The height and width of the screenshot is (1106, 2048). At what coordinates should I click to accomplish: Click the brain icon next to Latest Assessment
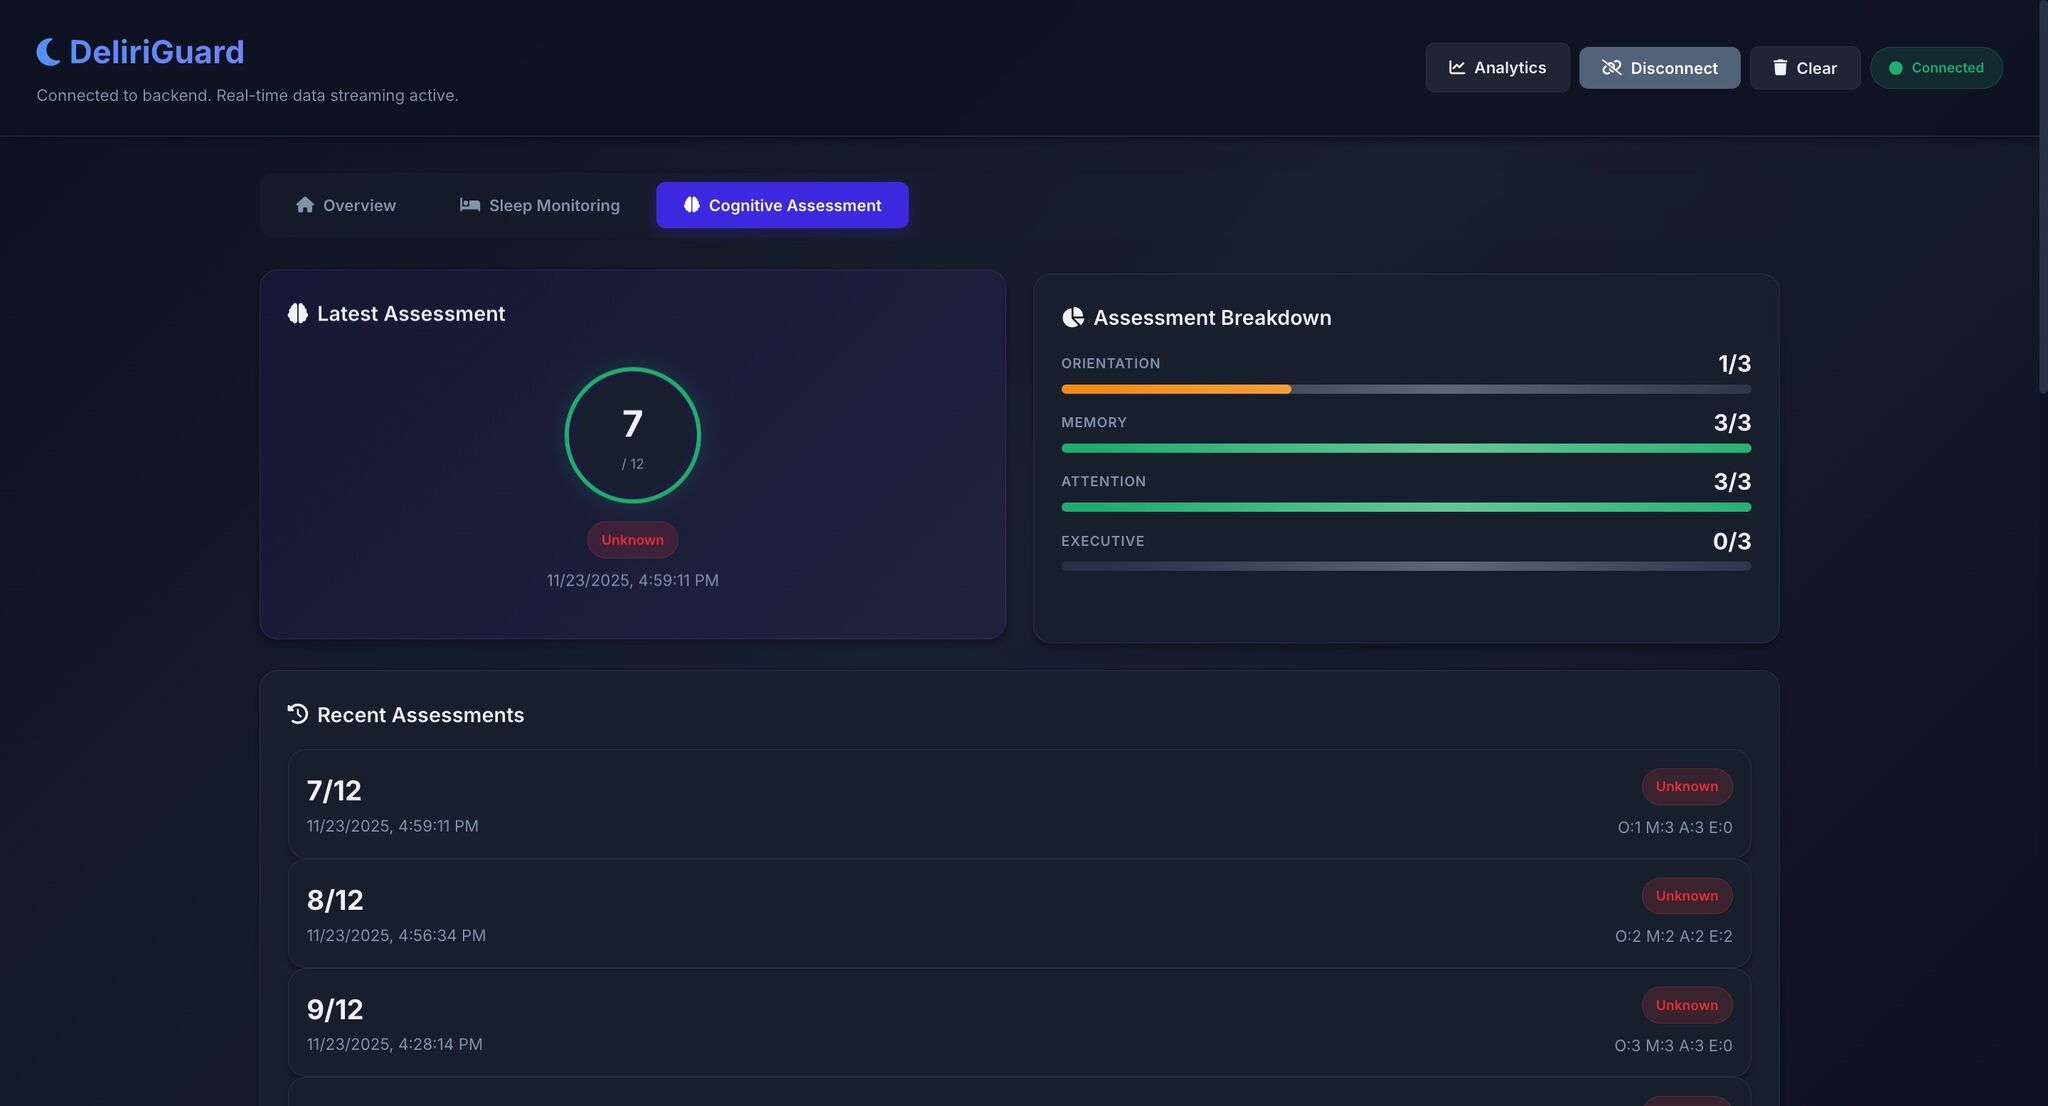(x=297, y=313)
